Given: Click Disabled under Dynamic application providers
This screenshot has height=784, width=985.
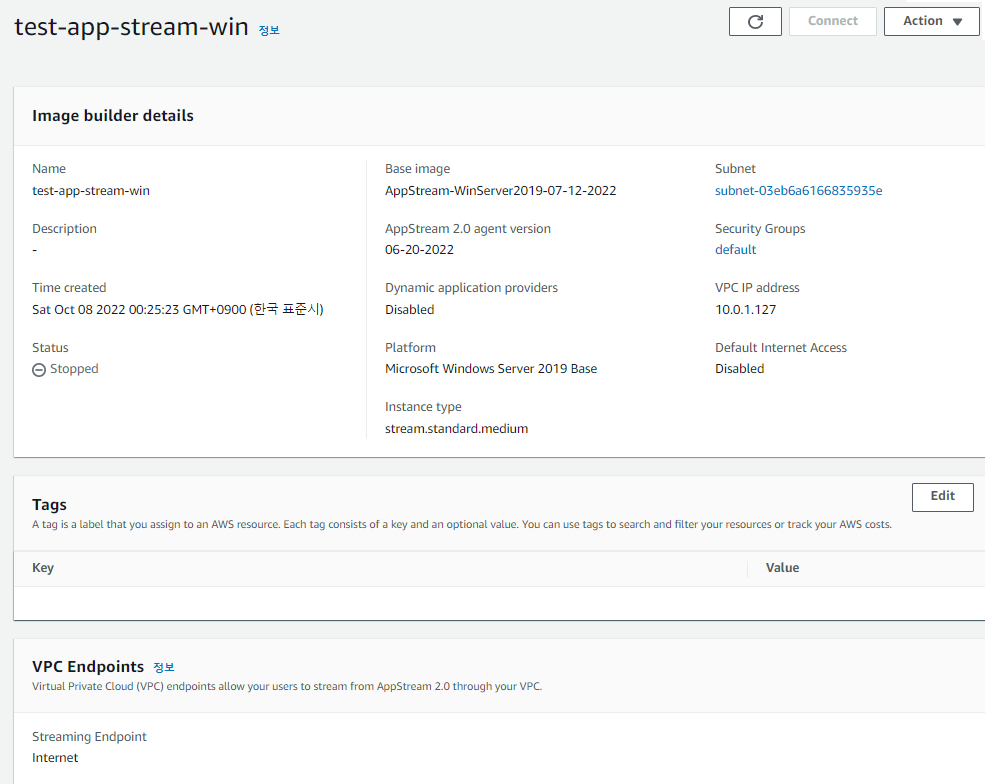Looking at the screenshot, I should point(410,310).
